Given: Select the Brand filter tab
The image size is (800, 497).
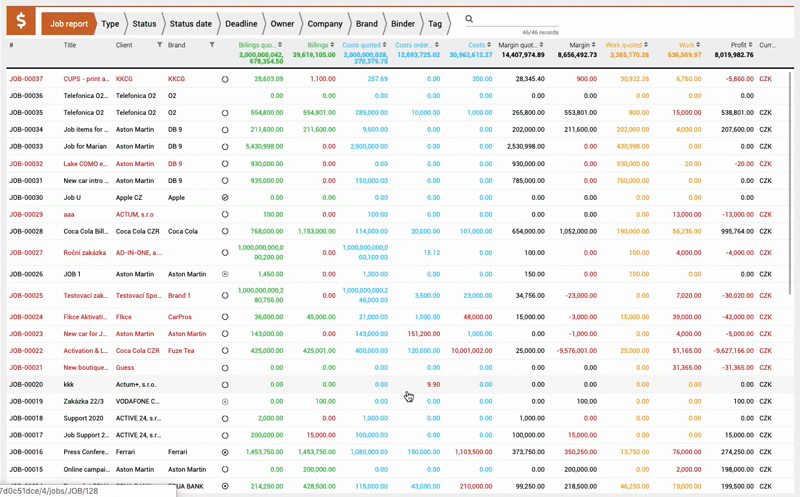Looking at the screenshot, I should [367, 23].
